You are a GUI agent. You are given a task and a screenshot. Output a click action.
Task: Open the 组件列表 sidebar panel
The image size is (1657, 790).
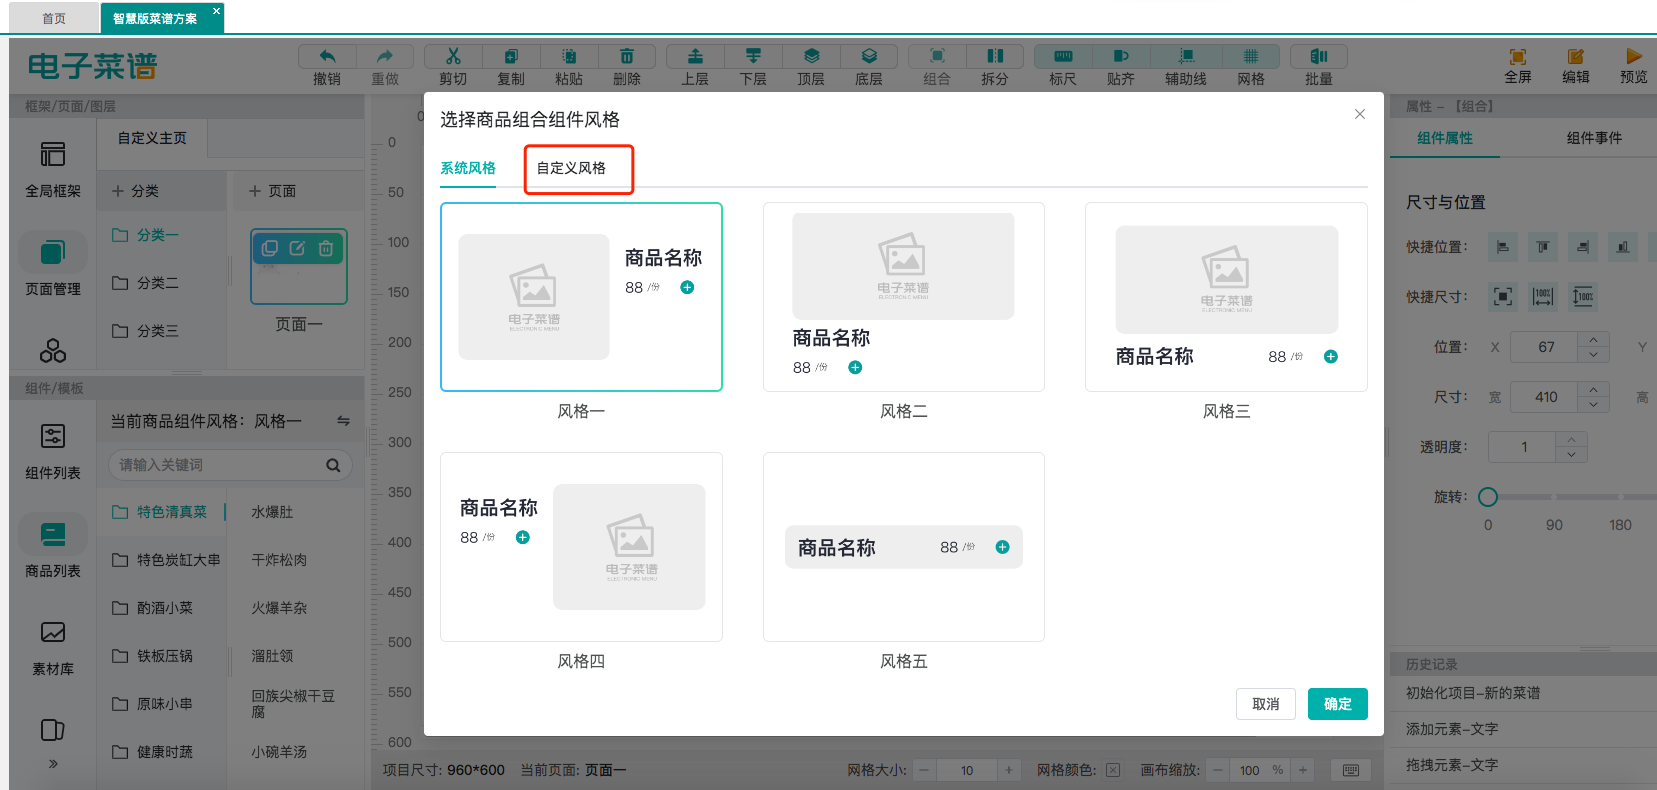[53, 449]
